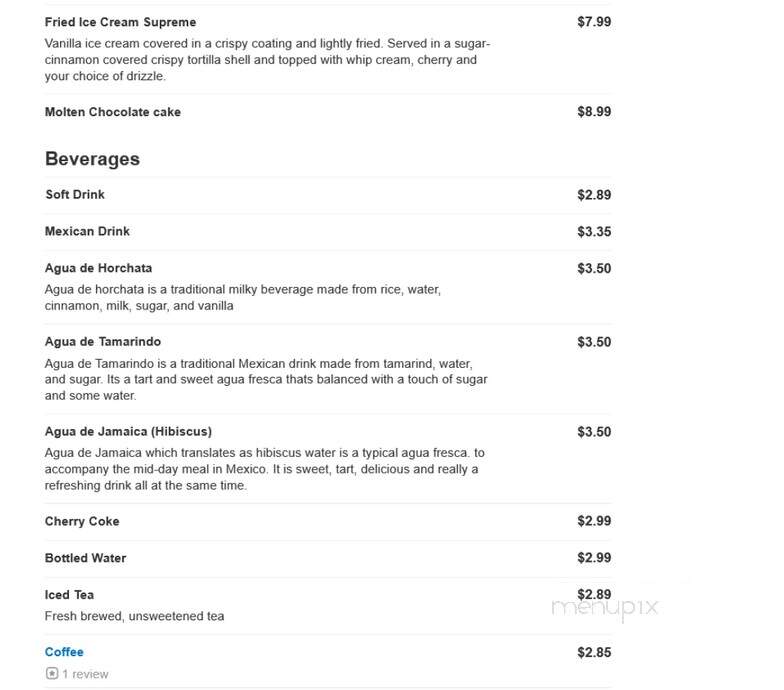Select the Iced Tea menu item
The height and width of the screenshot is (690, 784).
pos(70,594)
